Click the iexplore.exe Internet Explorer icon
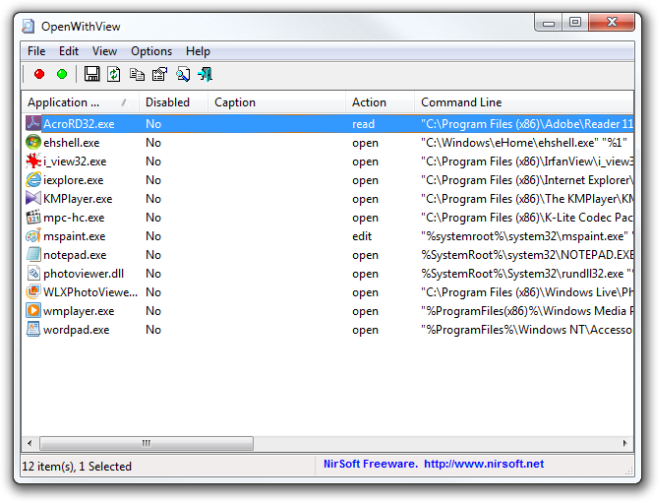Screen dimensions: 660x503 point(33,180)
